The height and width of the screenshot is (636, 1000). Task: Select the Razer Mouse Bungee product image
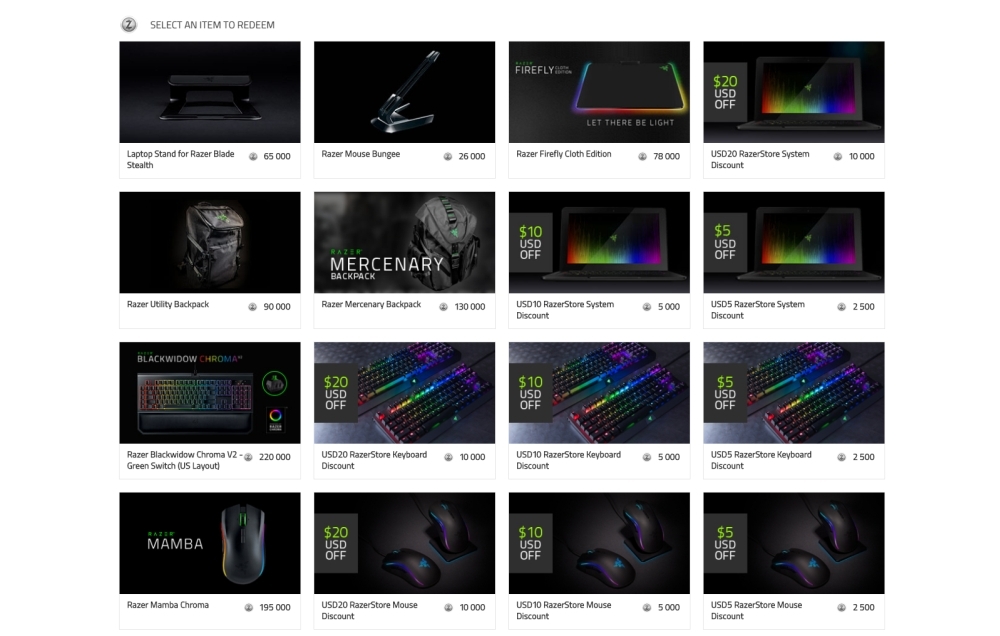click(404, 92)
